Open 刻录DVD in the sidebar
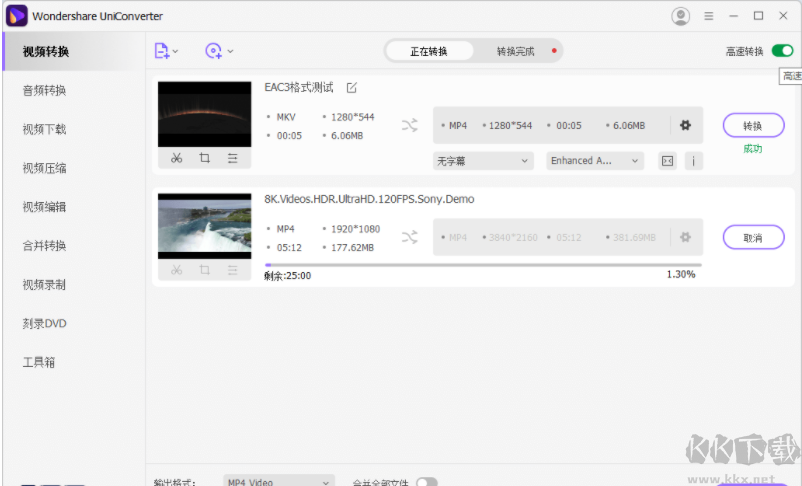The width and height of the screenshot is (802, 486). [x=45, y=324]
